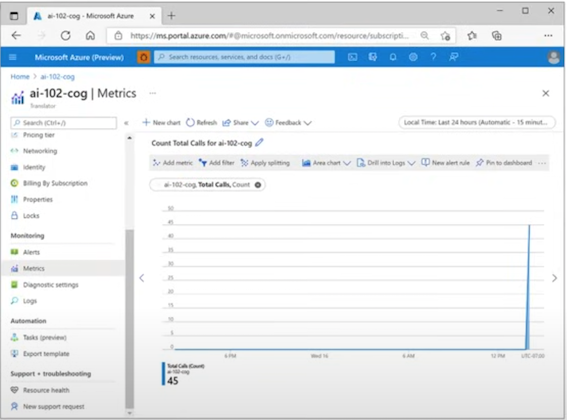The width and height of the screenshot is (567, 420).
Task: Click the Search resources, services, and docs field
Action: (244, 57)
